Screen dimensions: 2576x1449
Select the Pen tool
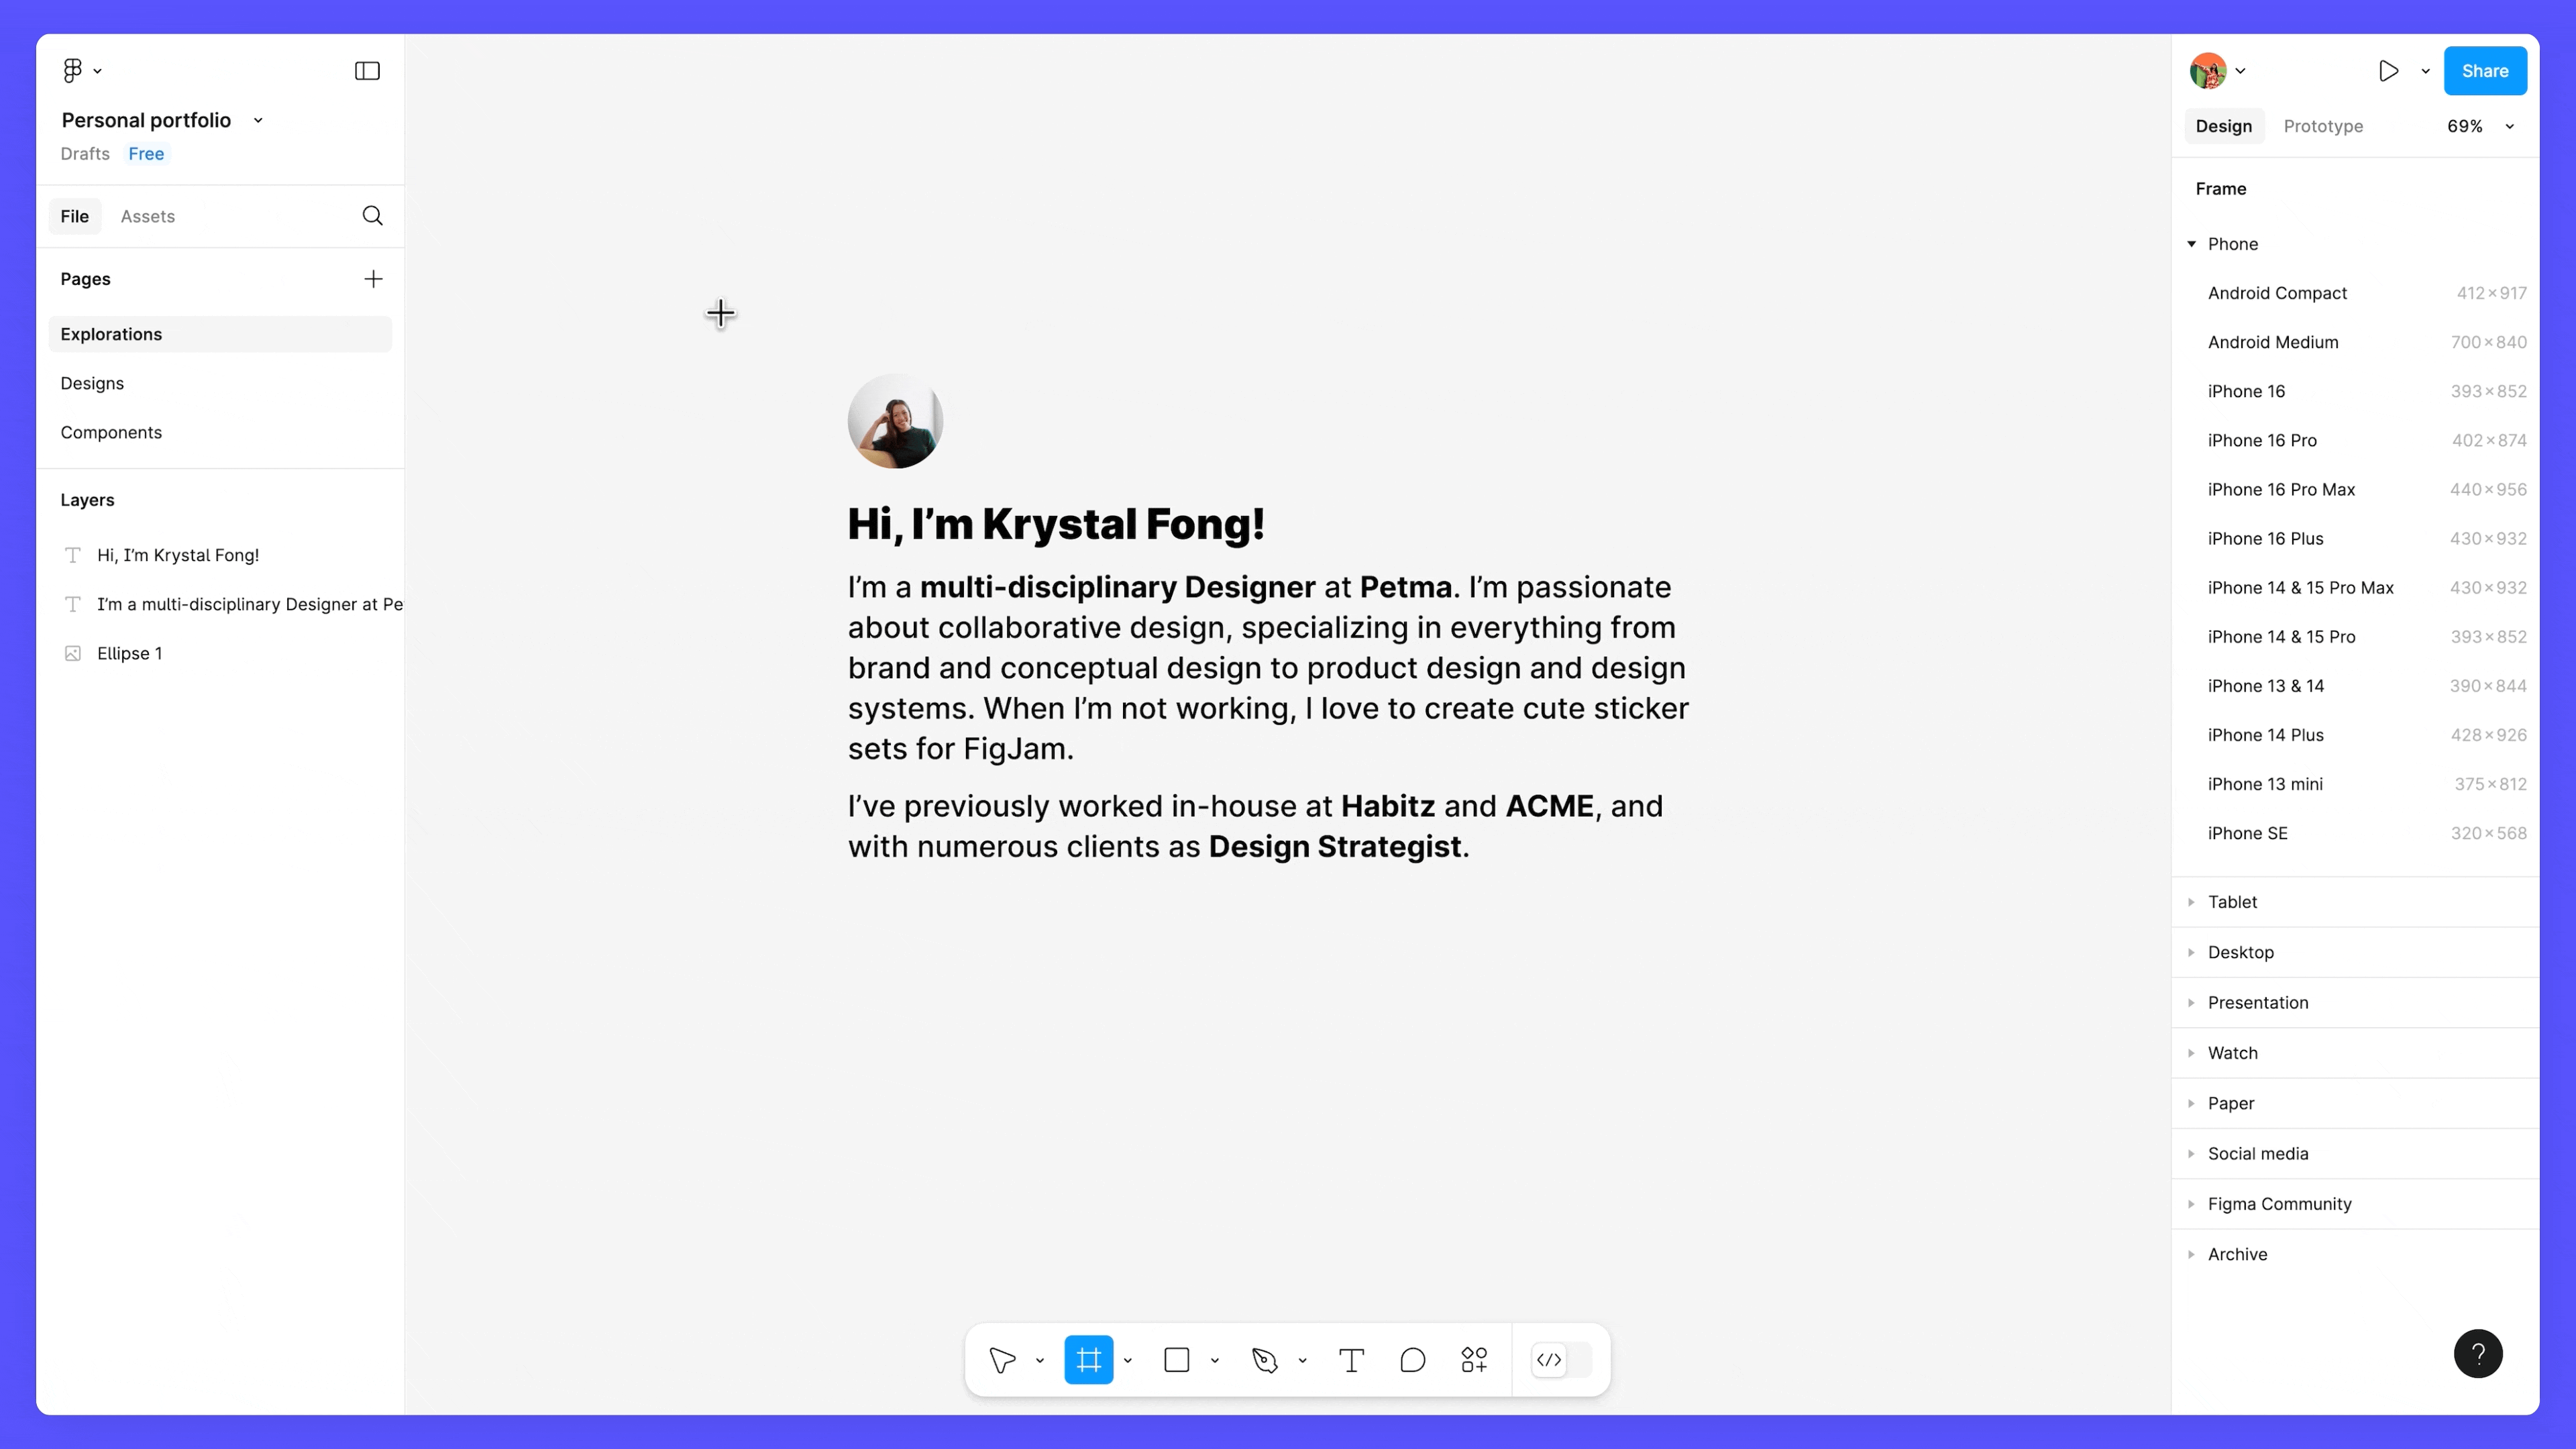pos(1265,1360)
